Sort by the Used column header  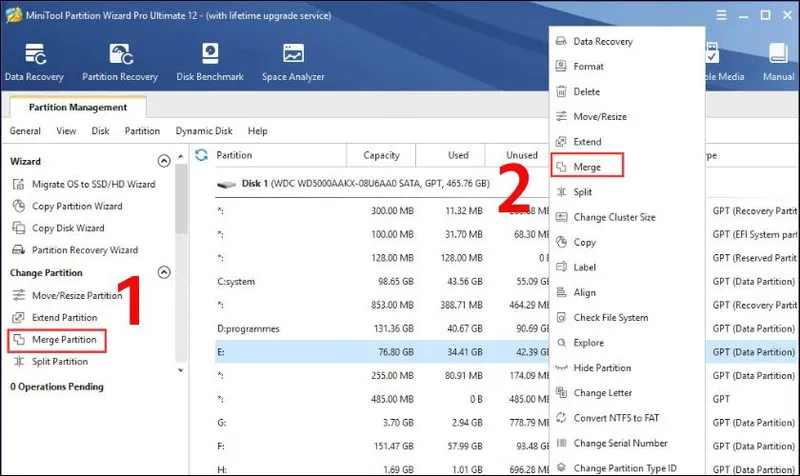point(451,155)
